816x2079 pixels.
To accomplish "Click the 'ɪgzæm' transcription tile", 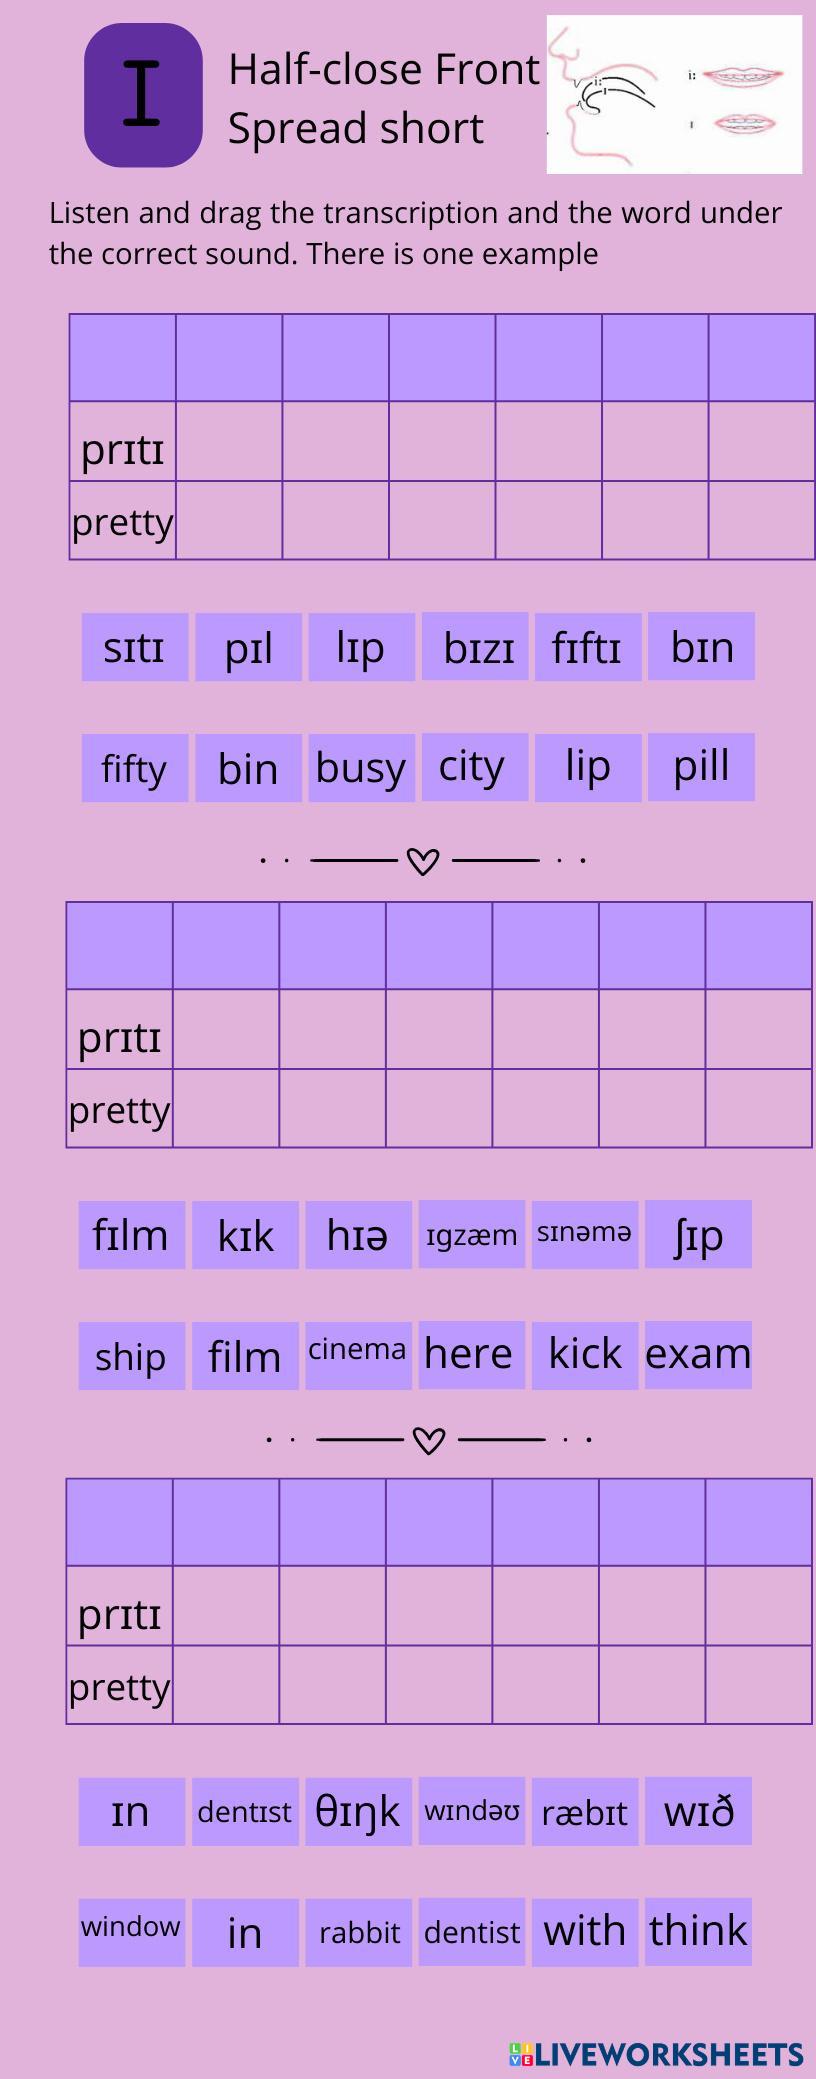I will [x=472, y=1235].
